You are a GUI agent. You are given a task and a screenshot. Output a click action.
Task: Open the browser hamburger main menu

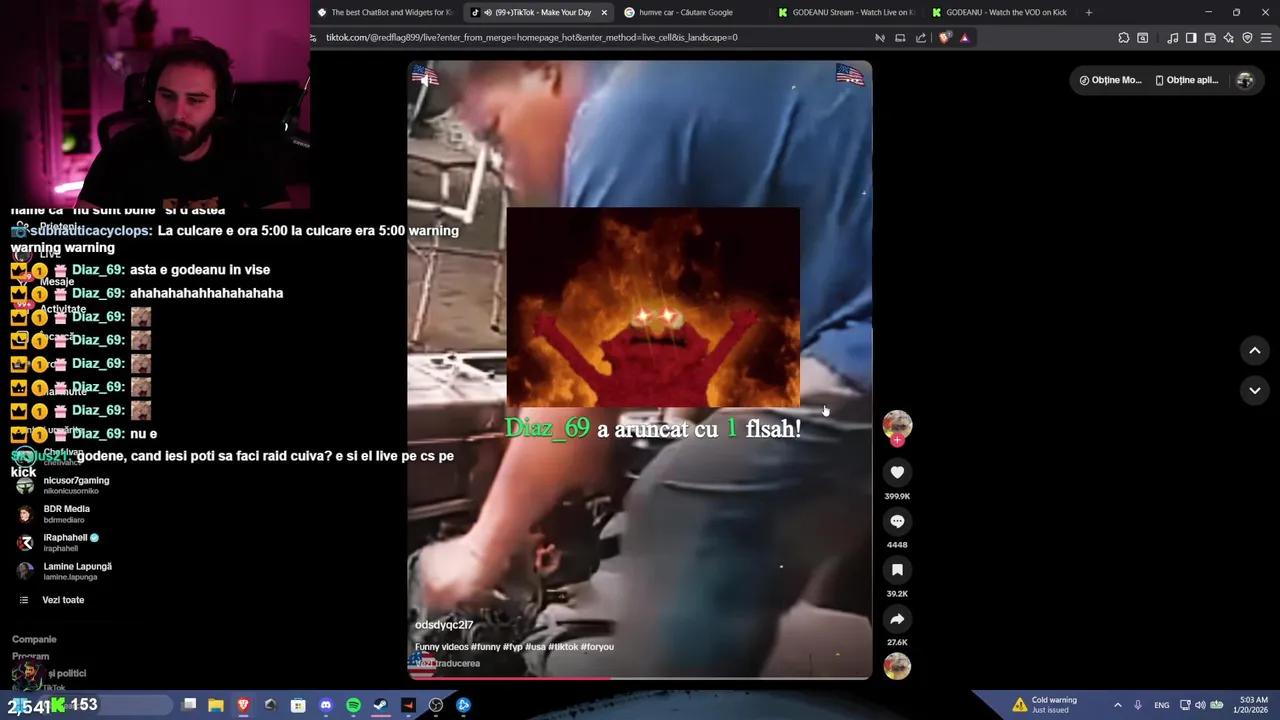click(1266, 38)
